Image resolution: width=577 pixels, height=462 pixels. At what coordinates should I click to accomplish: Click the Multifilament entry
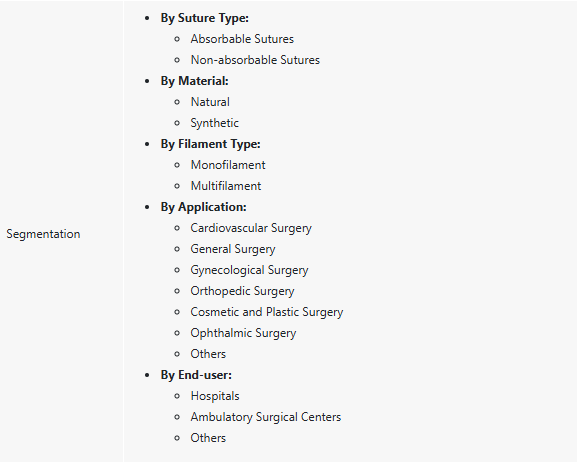pyautogui.click(x=226, y=186)
